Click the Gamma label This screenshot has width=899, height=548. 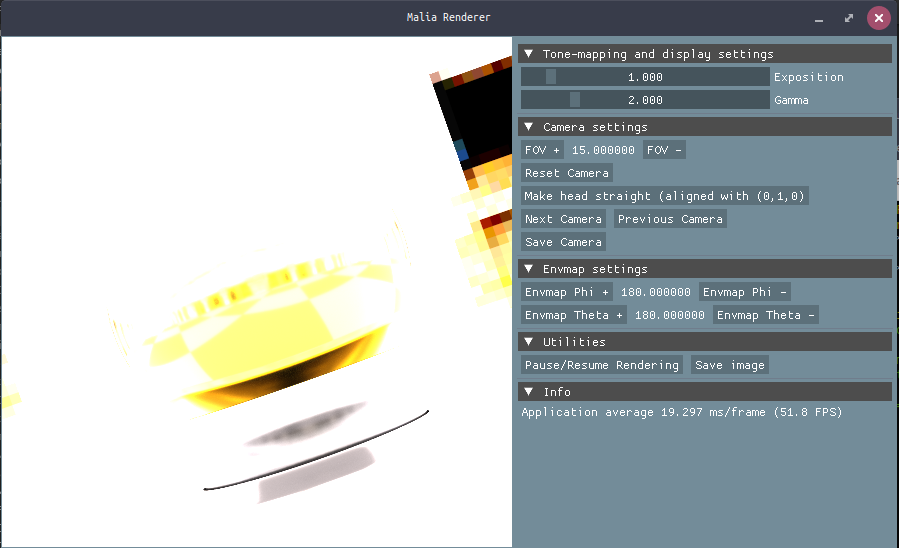coord(791,100)
